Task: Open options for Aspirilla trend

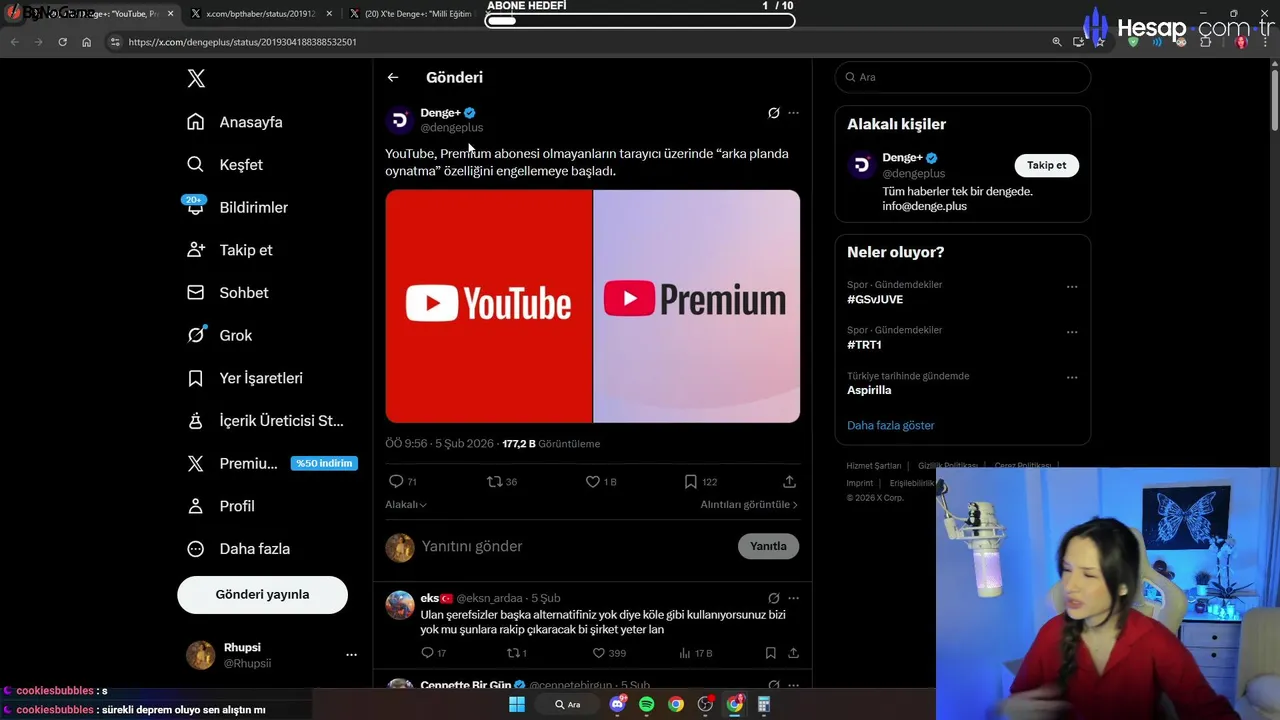Action: [x=1072, y=378]
